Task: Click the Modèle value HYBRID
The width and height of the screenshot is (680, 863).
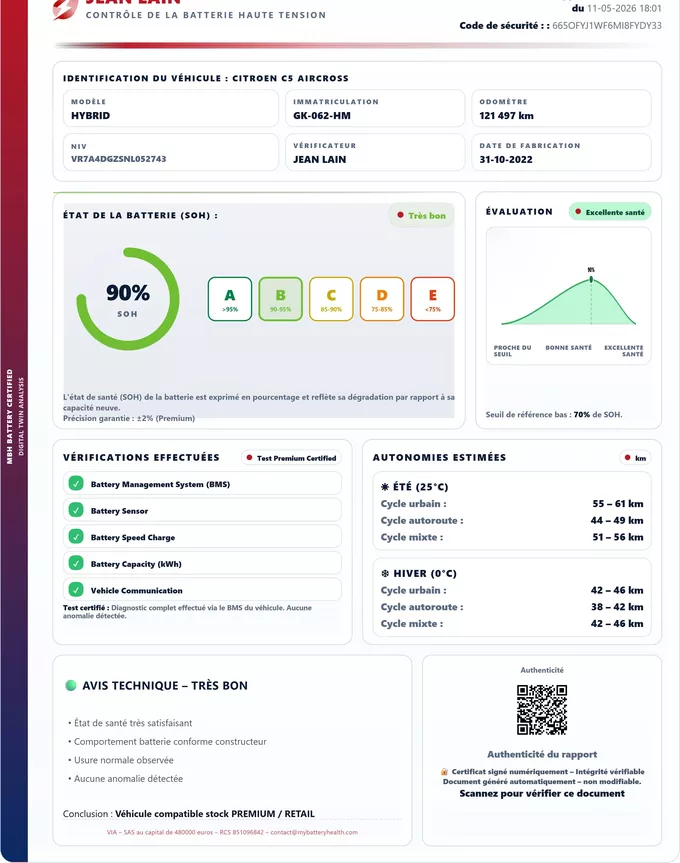Action: coord(90,116)
